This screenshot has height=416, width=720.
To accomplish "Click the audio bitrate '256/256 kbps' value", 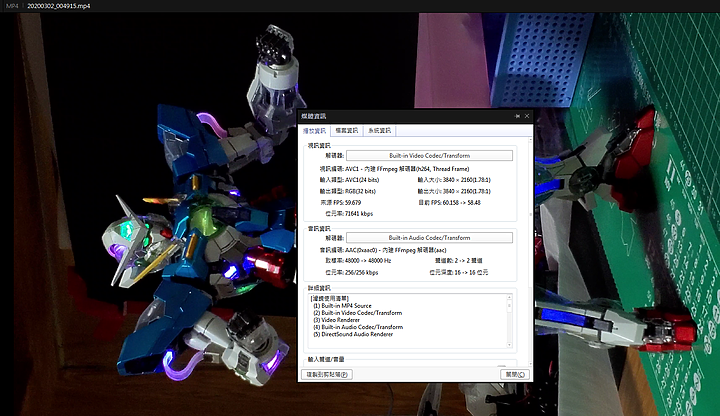I will [361, 273].
